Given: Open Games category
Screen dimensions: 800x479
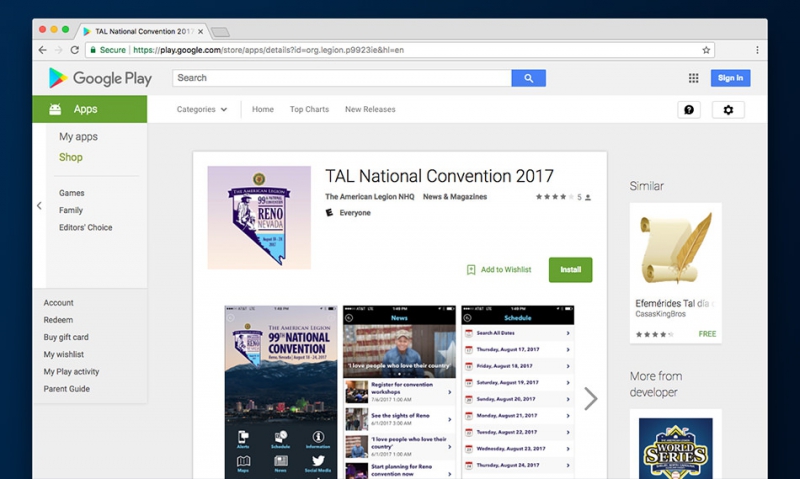Looking at the screenshot, I should (71, 193).
